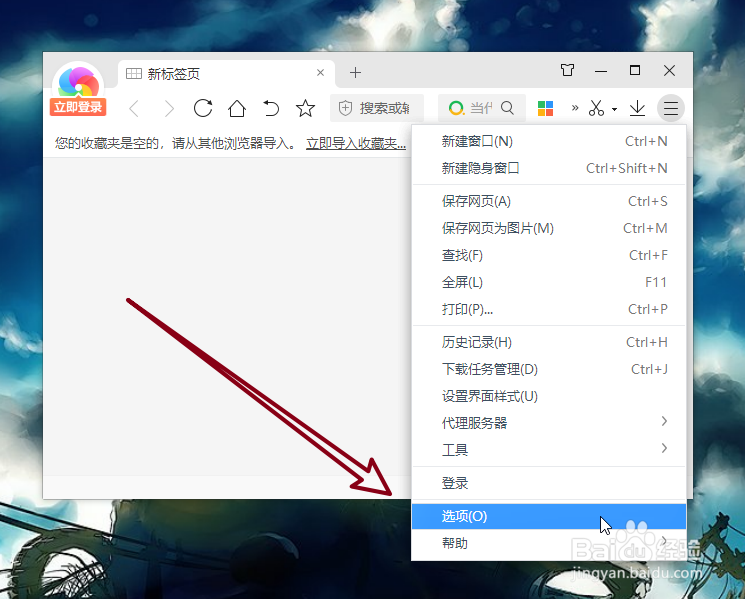Image resolution: width=745 pixels, height=599 pixels.
Task: Open the colorful apps grid icon
Action: (545, 108)
